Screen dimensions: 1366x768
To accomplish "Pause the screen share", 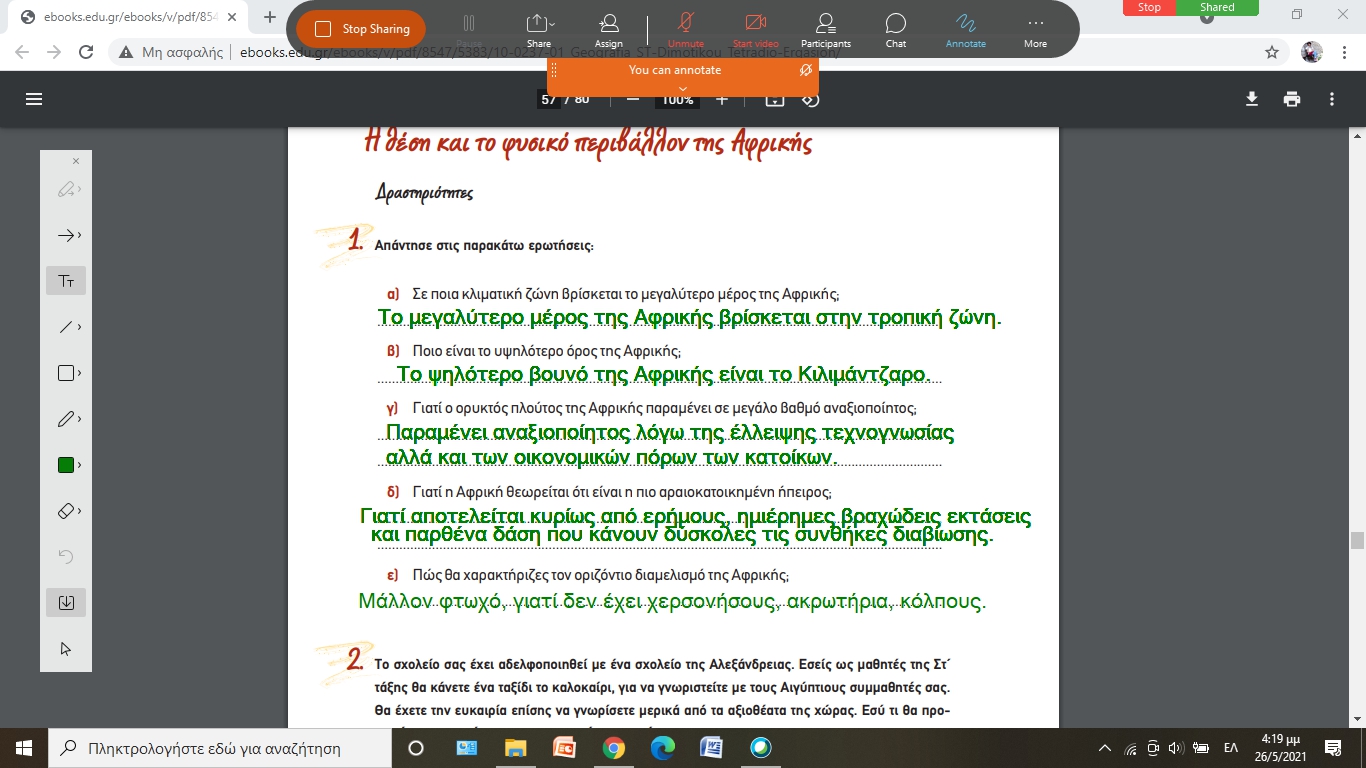I will [469, 28].
